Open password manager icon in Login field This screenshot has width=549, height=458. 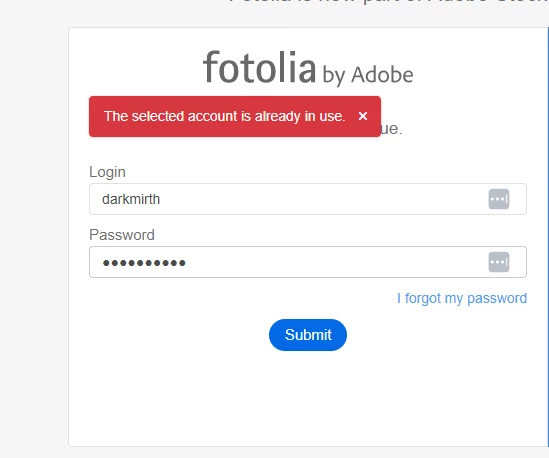pyautogui.click(x=499, y=199)
